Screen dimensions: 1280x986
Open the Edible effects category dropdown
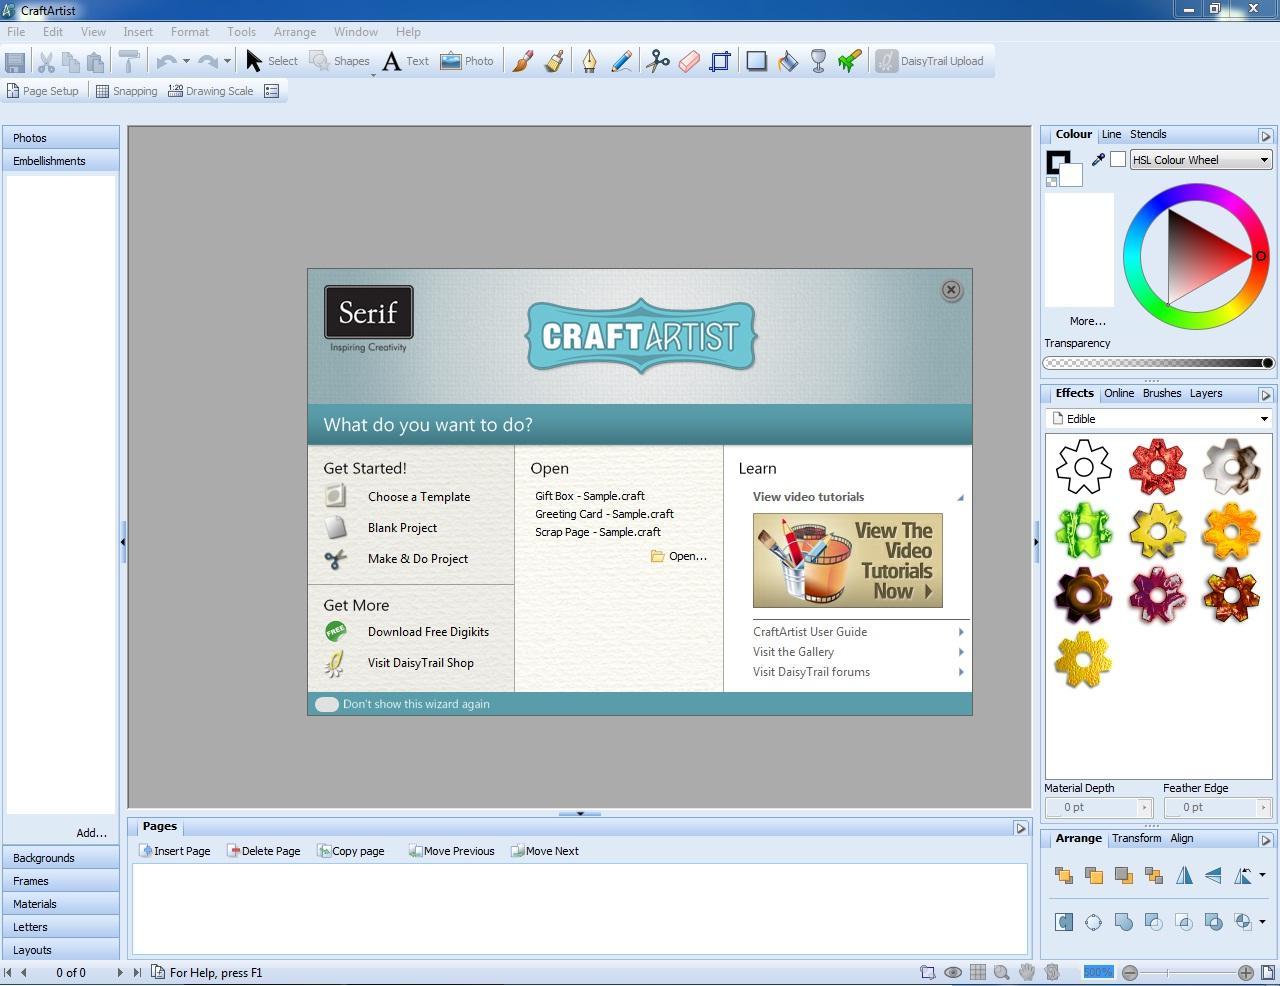1159,419
